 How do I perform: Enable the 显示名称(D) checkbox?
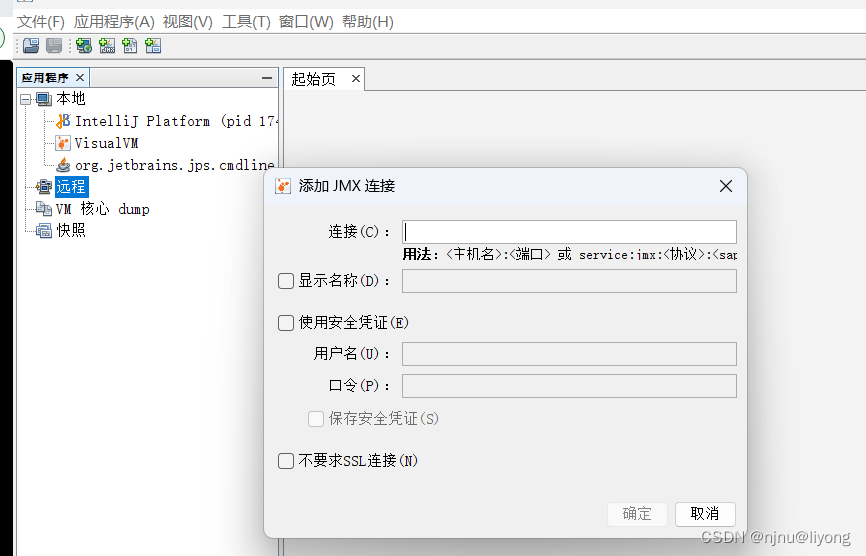tap(286, 281)
